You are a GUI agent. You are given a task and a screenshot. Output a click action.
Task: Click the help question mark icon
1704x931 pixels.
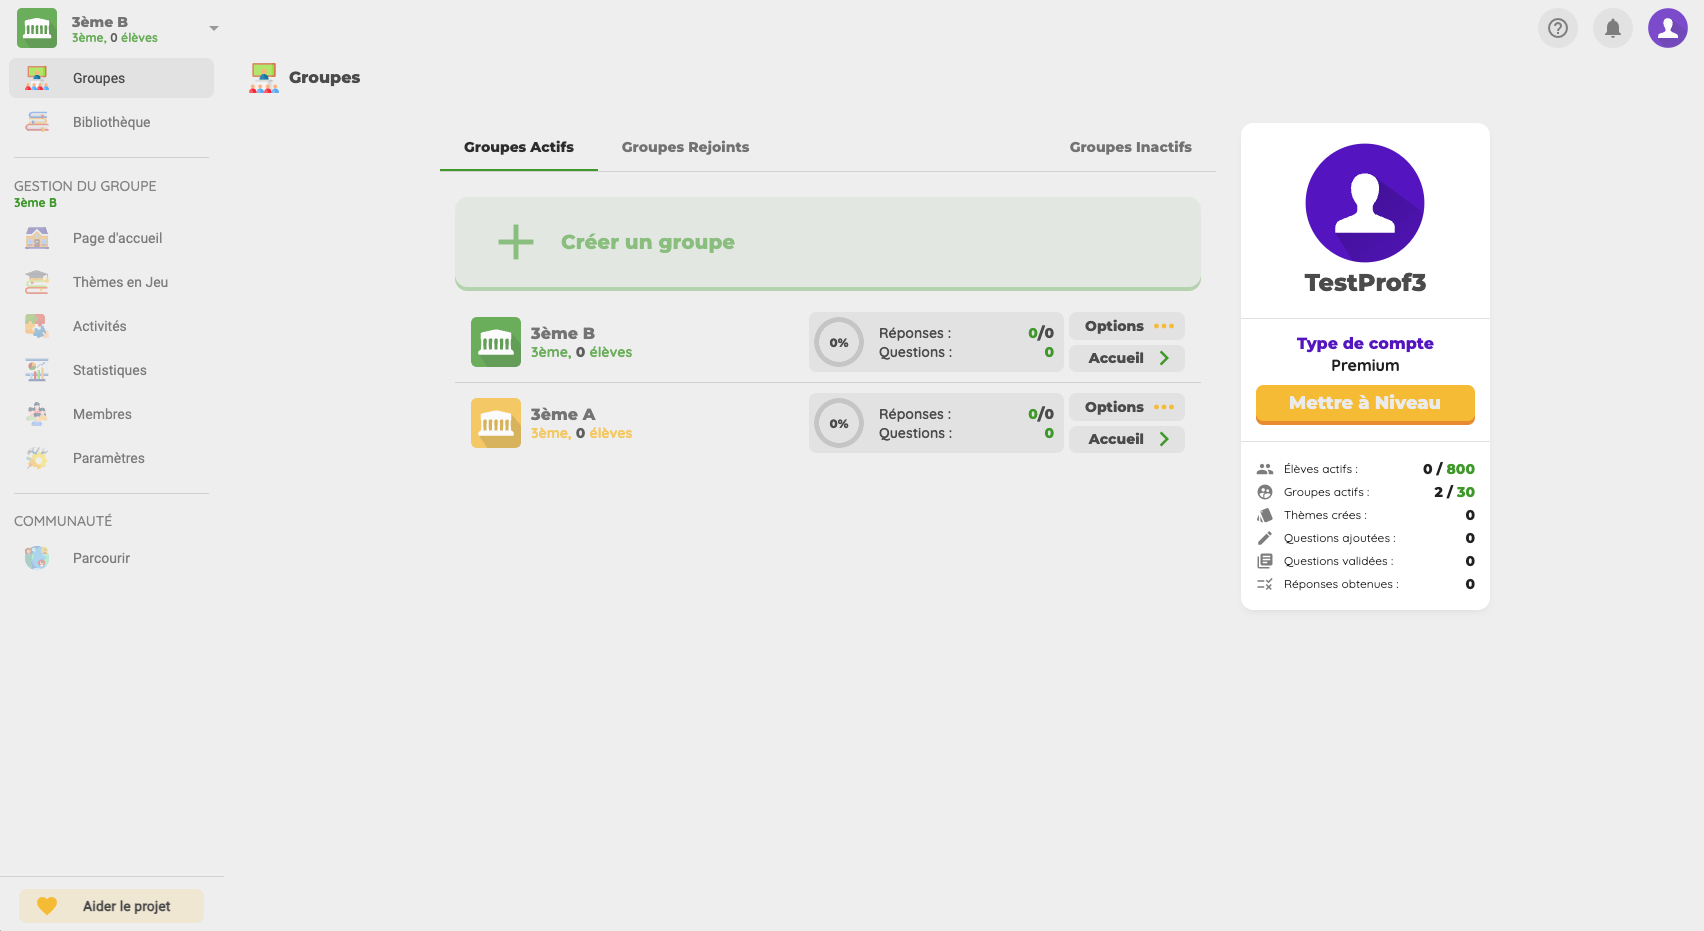click(1557, 28)
